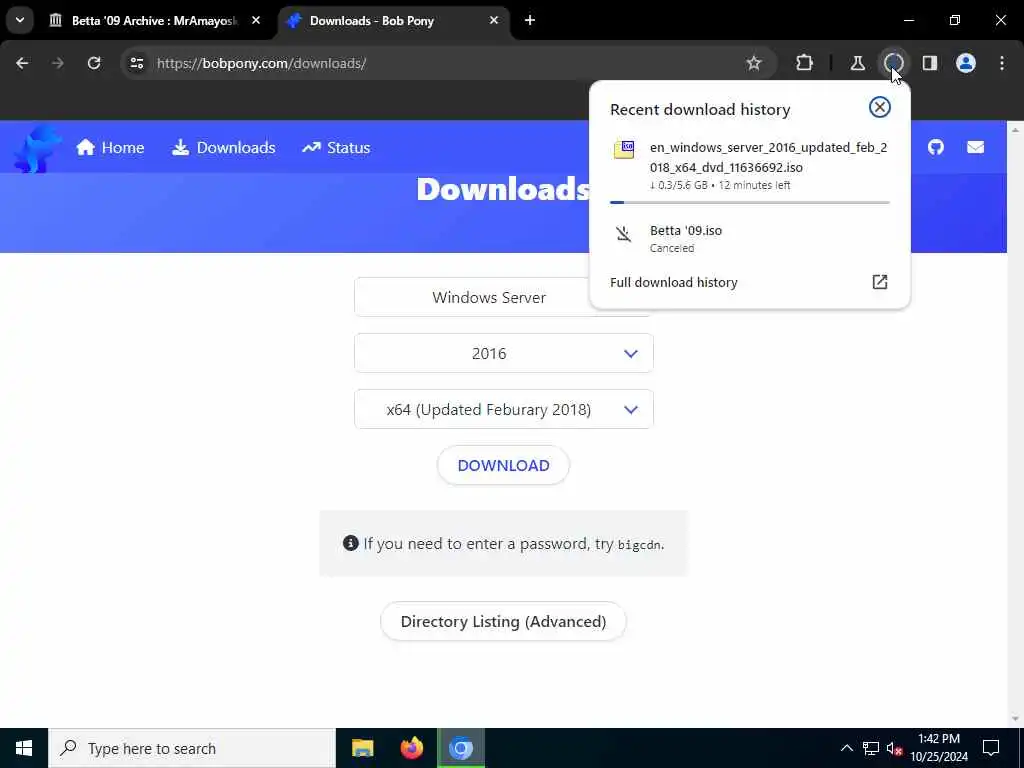The width and height of the screenshot is (1024, 768).
Task: Click the bigcdn password text
Action: point(639,545)
